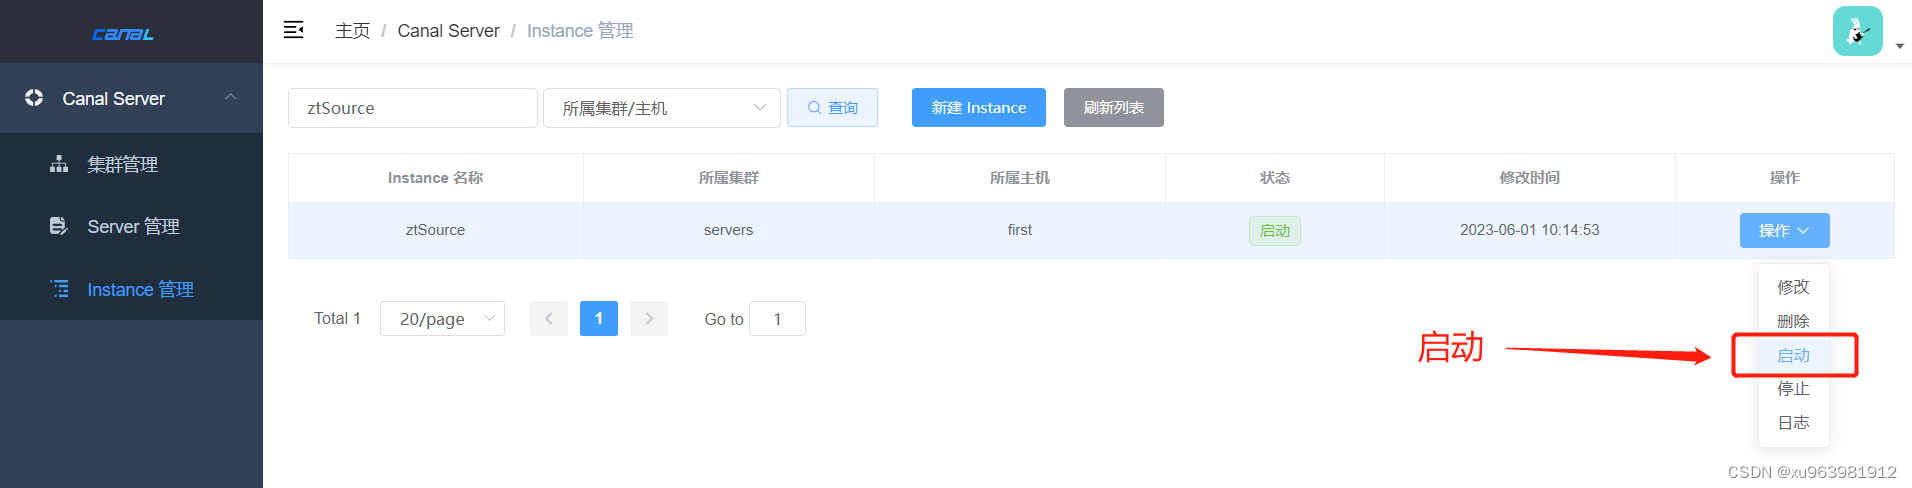This screenshot has height=488, width=1912.
Task: Click the ztSource table cell
Action: pos(435,230)
